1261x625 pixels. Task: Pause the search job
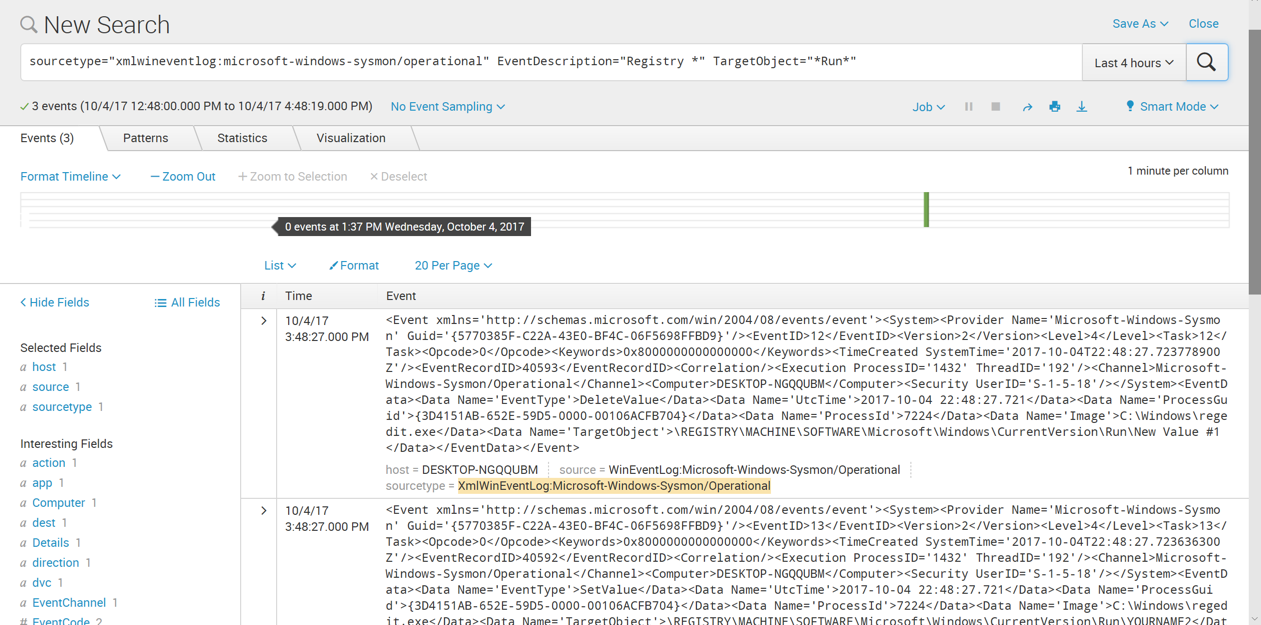(969, 106)
